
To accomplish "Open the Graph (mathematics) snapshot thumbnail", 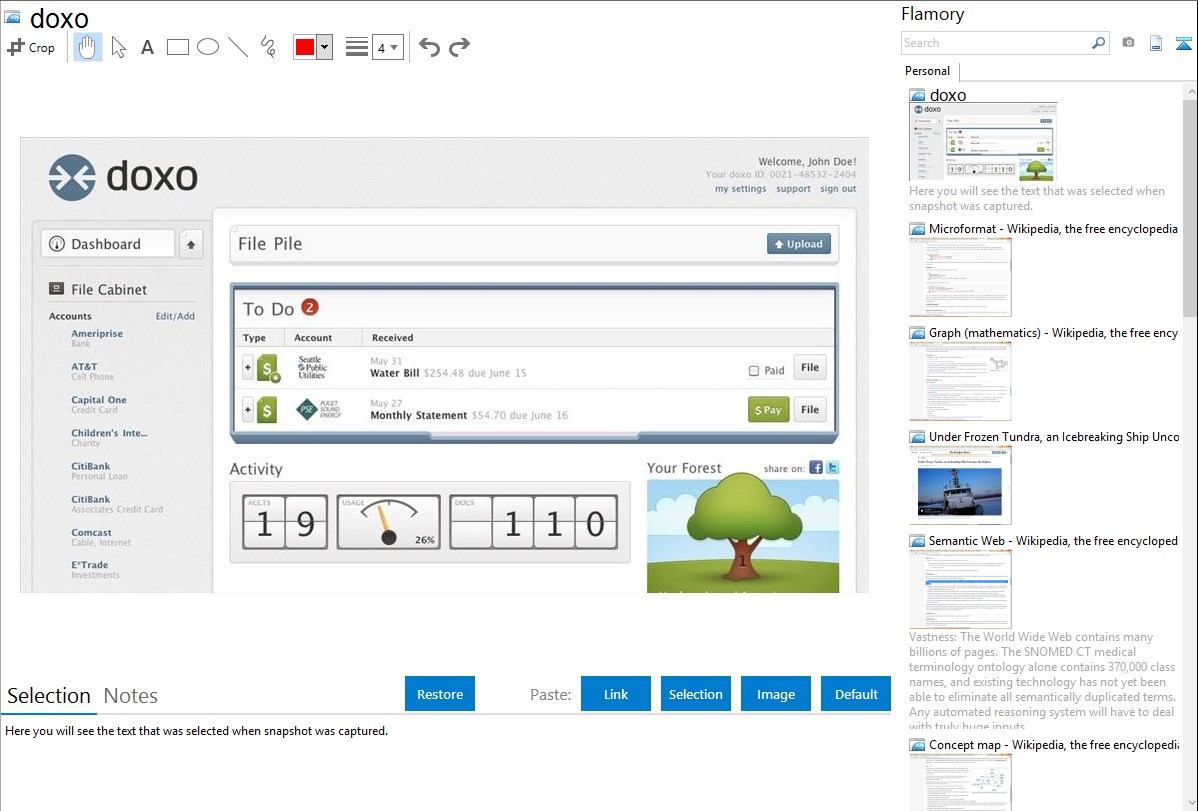I will pos(960,381).
